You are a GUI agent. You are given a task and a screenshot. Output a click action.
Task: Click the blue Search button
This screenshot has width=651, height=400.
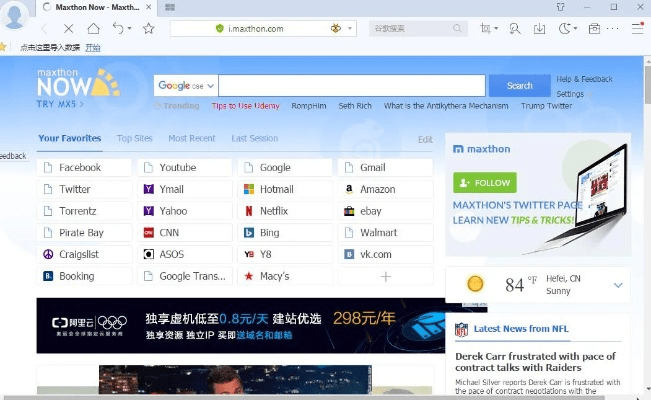[519, 86]
